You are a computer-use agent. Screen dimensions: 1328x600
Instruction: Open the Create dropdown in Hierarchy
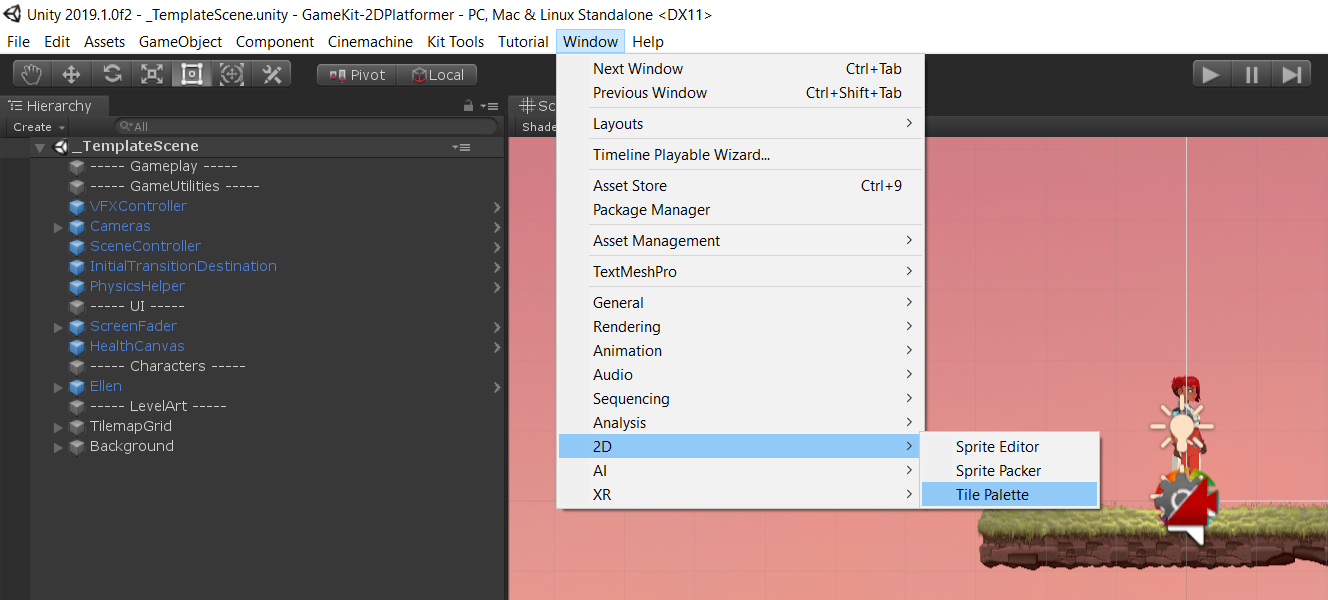coord(39,127)
